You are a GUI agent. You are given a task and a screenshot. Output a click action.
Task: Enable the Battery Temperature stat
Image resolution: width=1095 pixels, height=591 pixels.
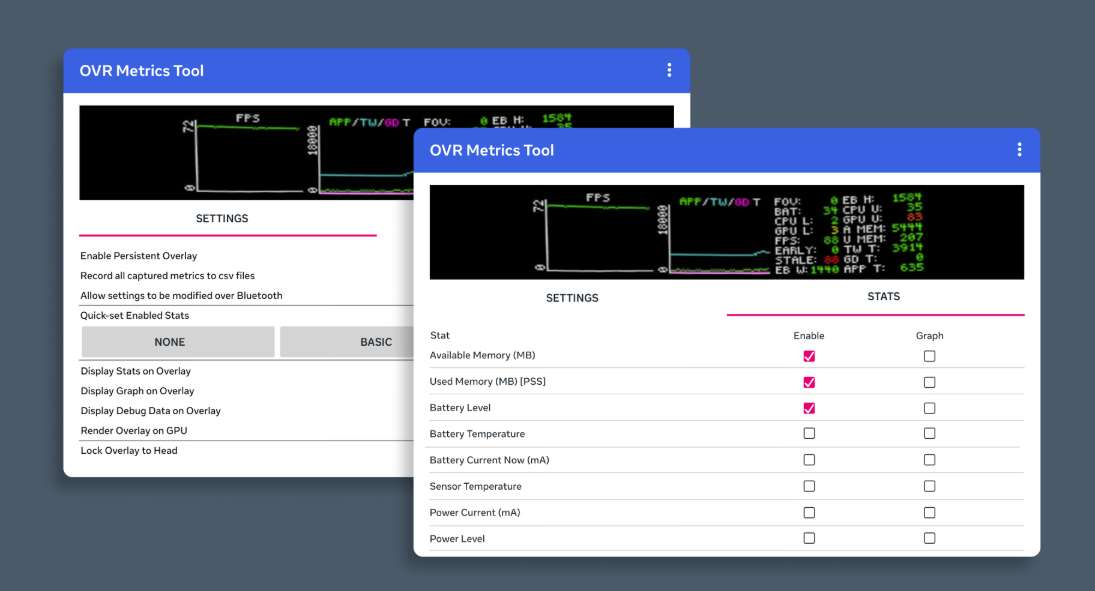point(809,434)
